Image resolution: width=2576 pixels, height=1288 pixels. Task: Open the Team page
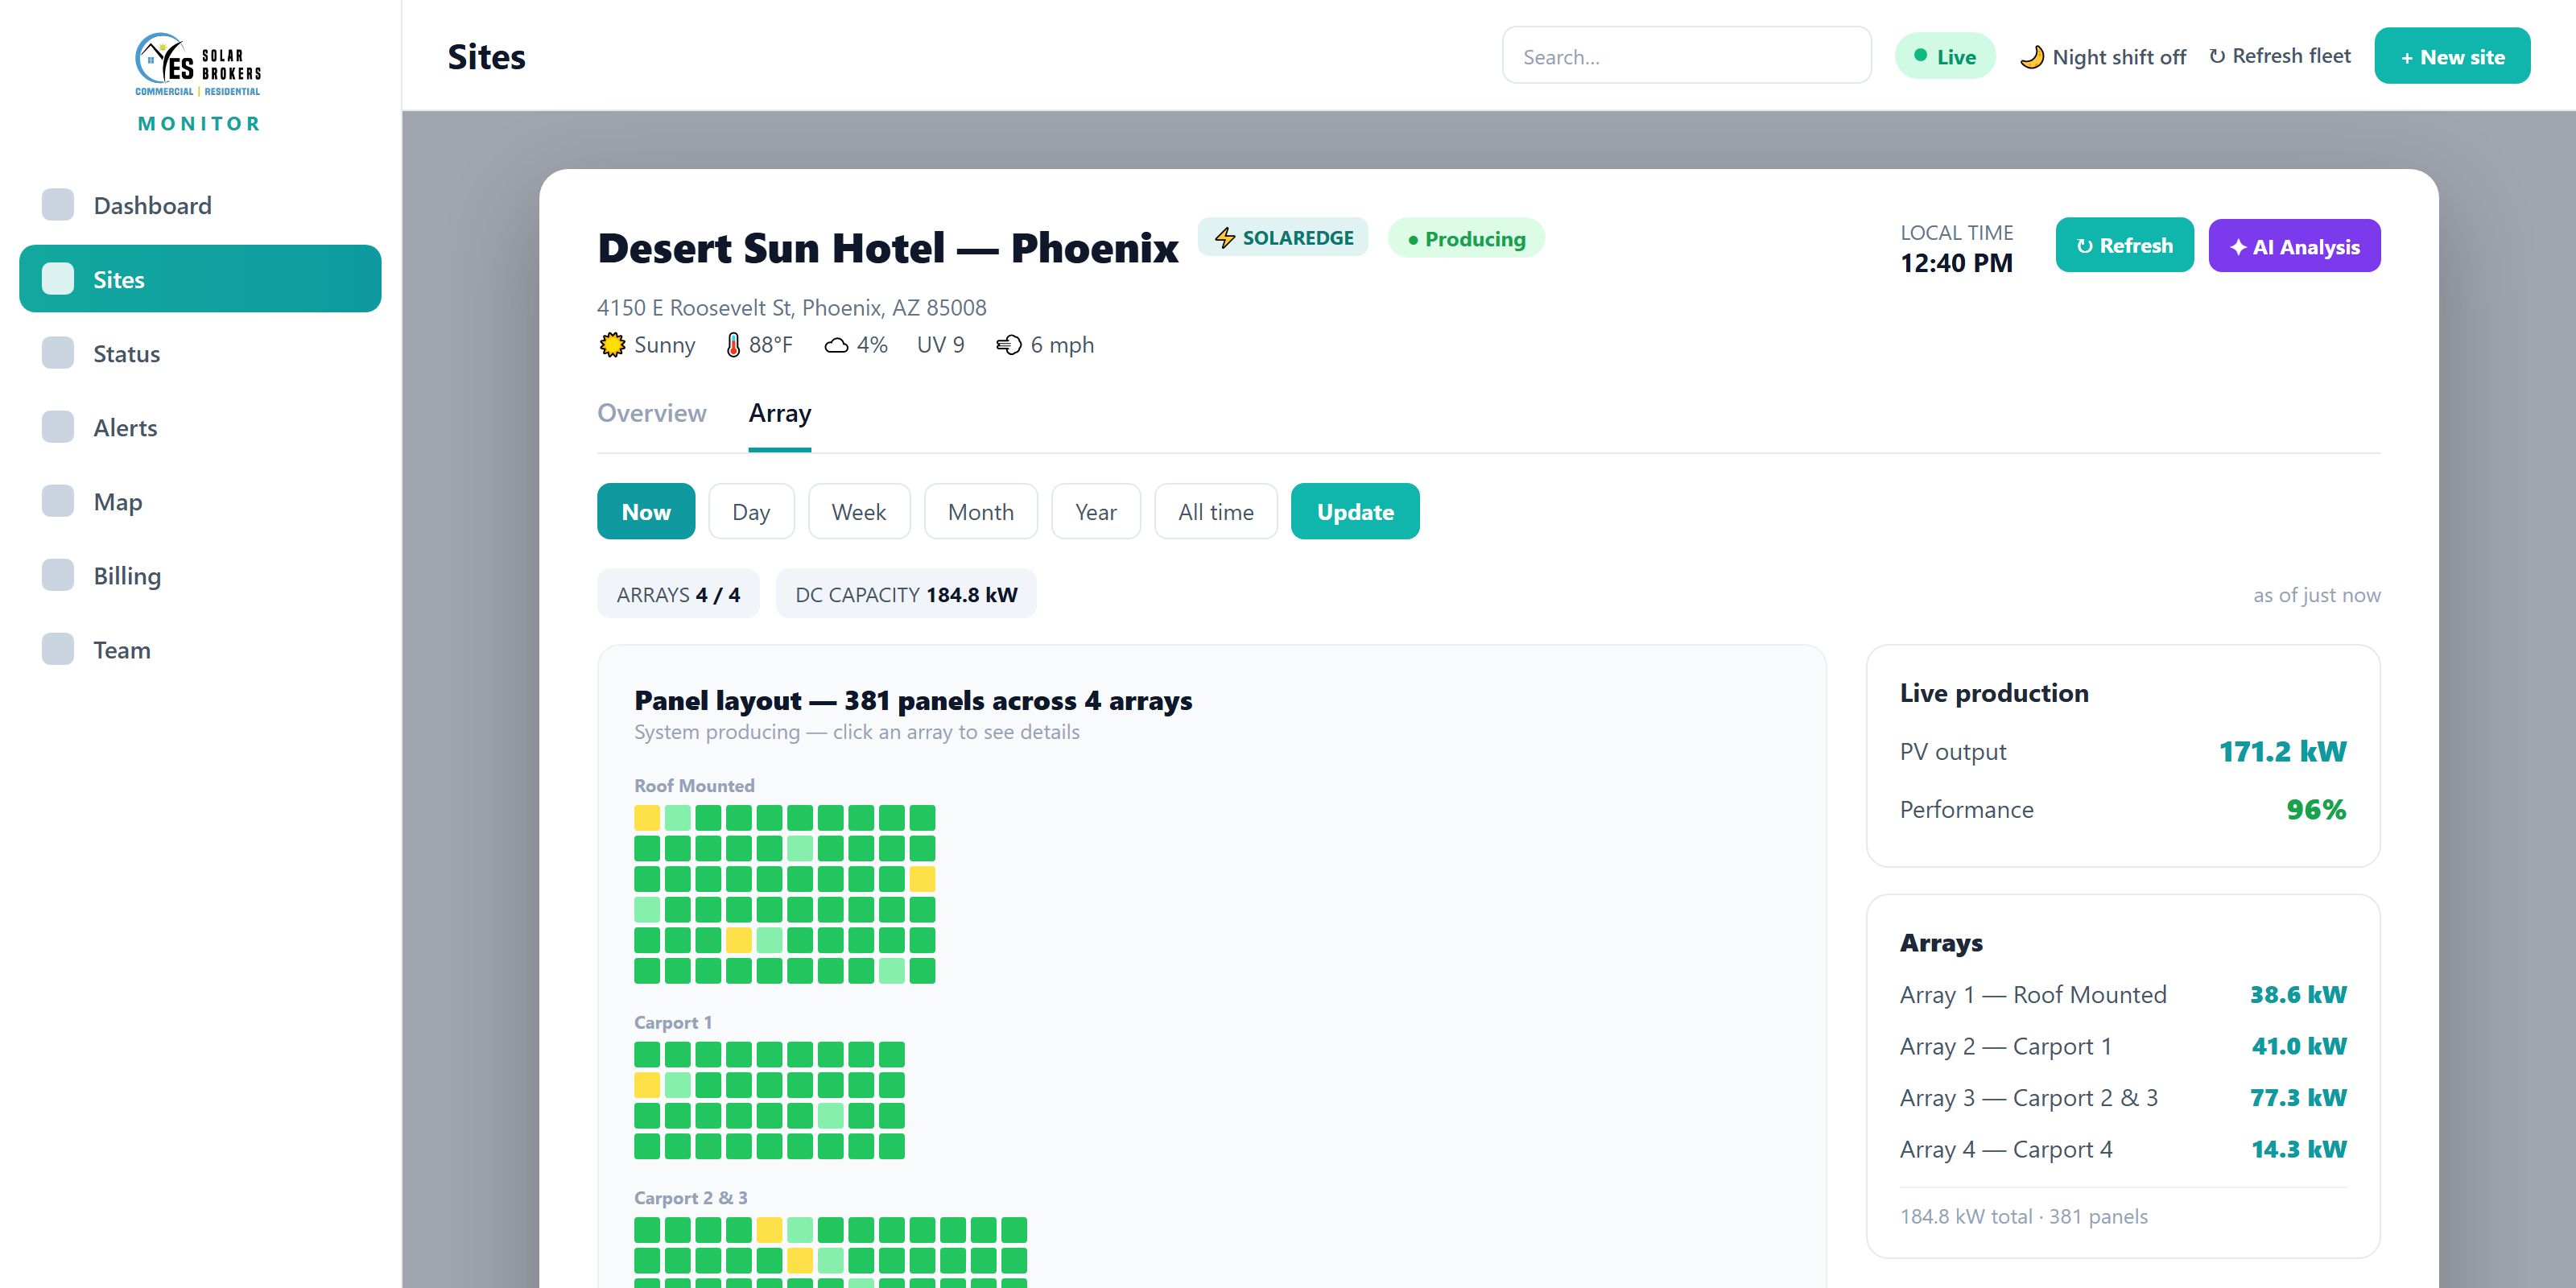pos(200,649)
